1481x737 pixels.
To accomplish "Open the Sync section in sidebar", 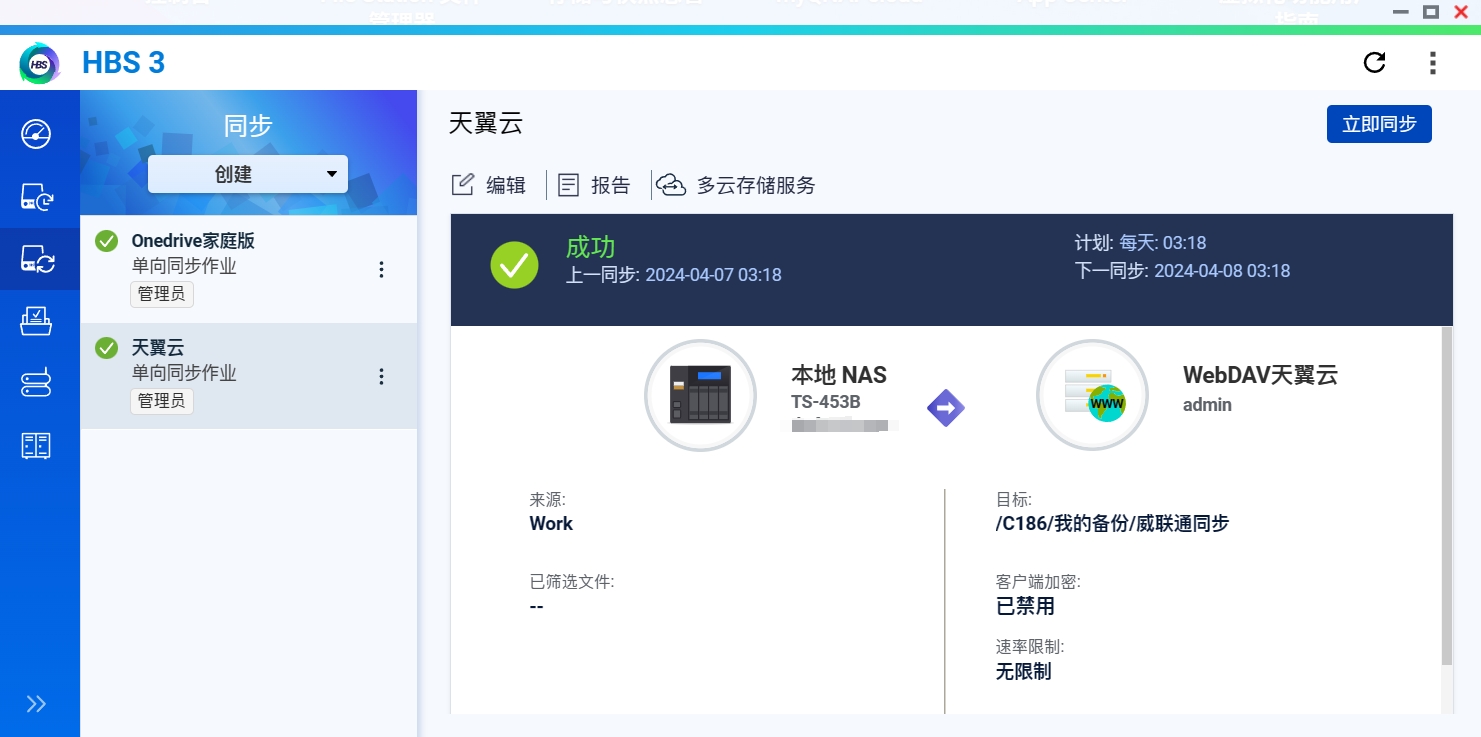I will [37, 260].
